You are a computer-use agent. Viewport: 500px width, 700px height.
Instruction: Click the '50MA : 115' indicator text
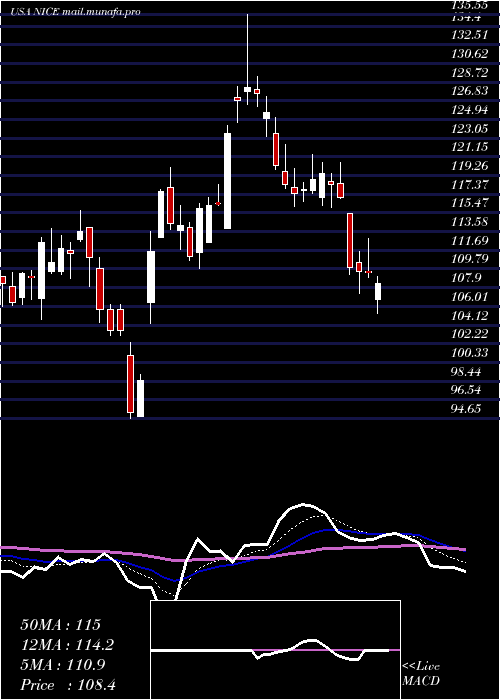(61, 625)
